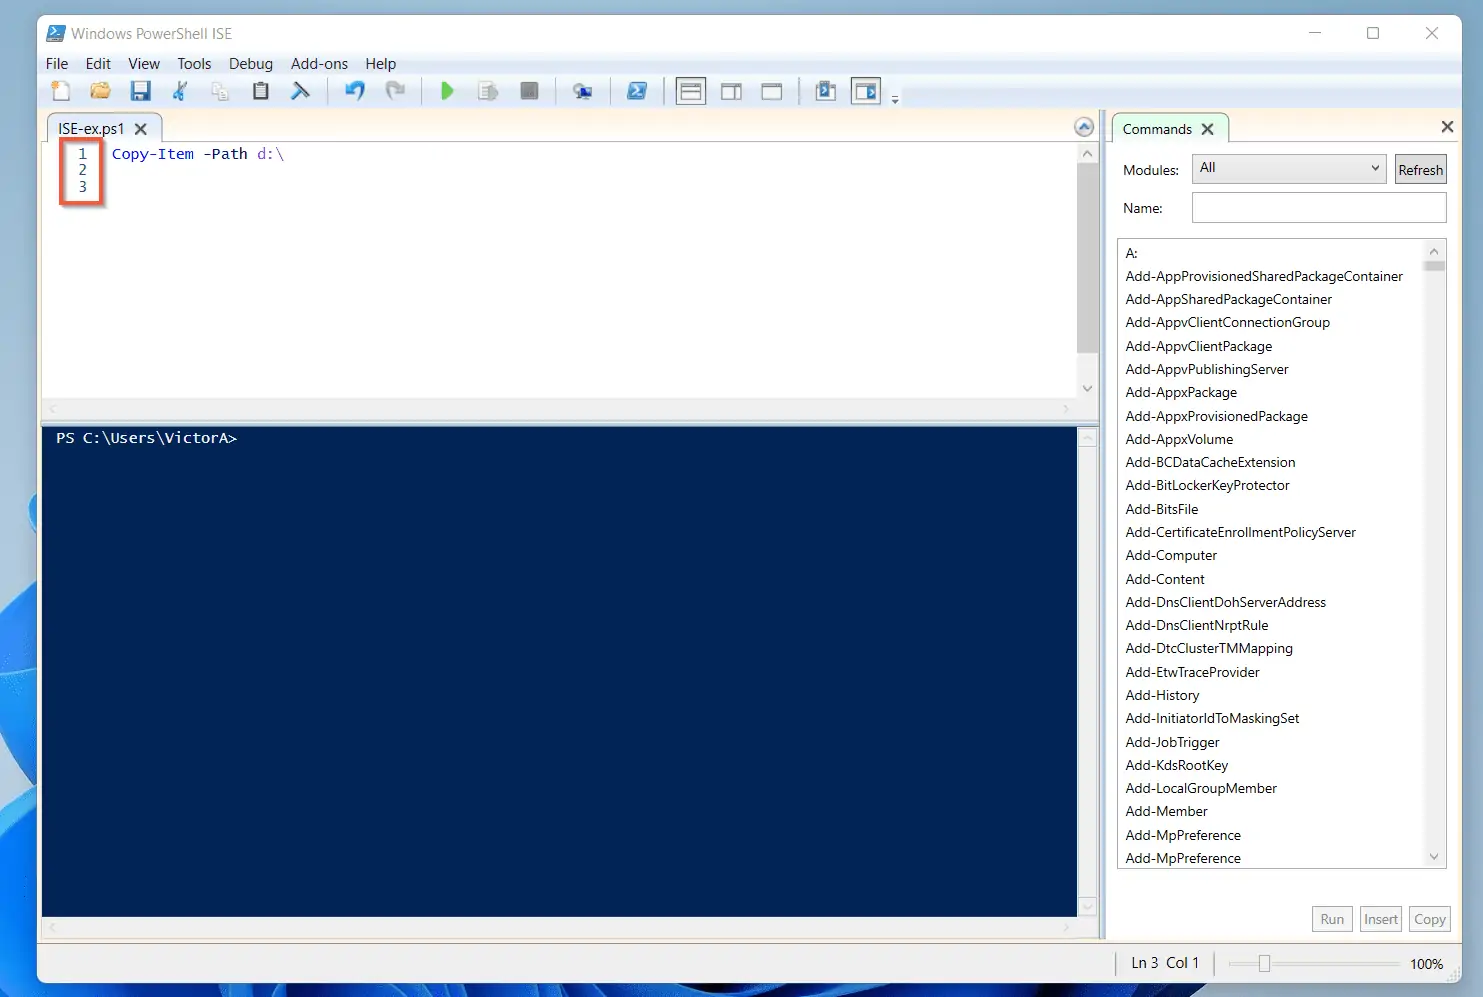Open toolbar overflow options arrow
The width and height of the screenshot is (1483, 997).
[895, 99]
